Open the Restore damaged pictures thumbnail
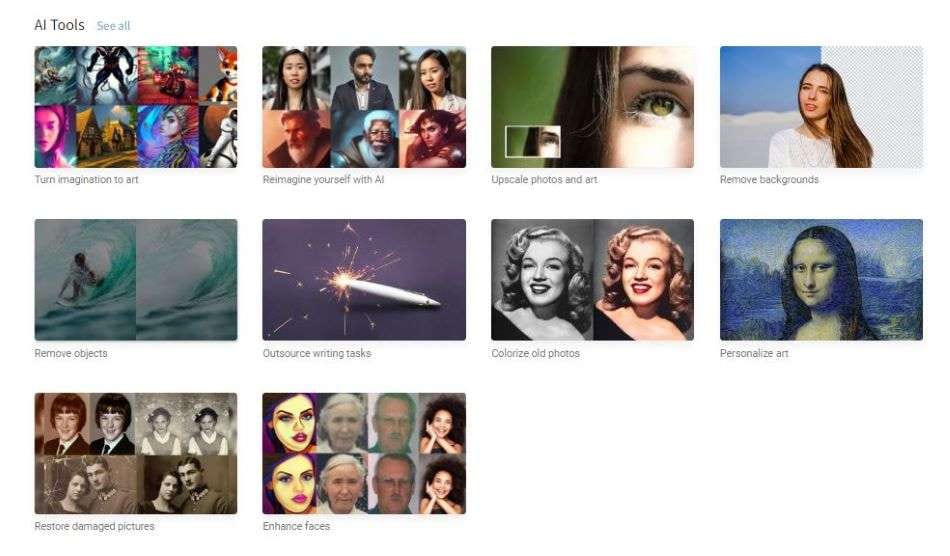Image resolution: width=950 pixels, height=556 pixels. tap(136, 454)
